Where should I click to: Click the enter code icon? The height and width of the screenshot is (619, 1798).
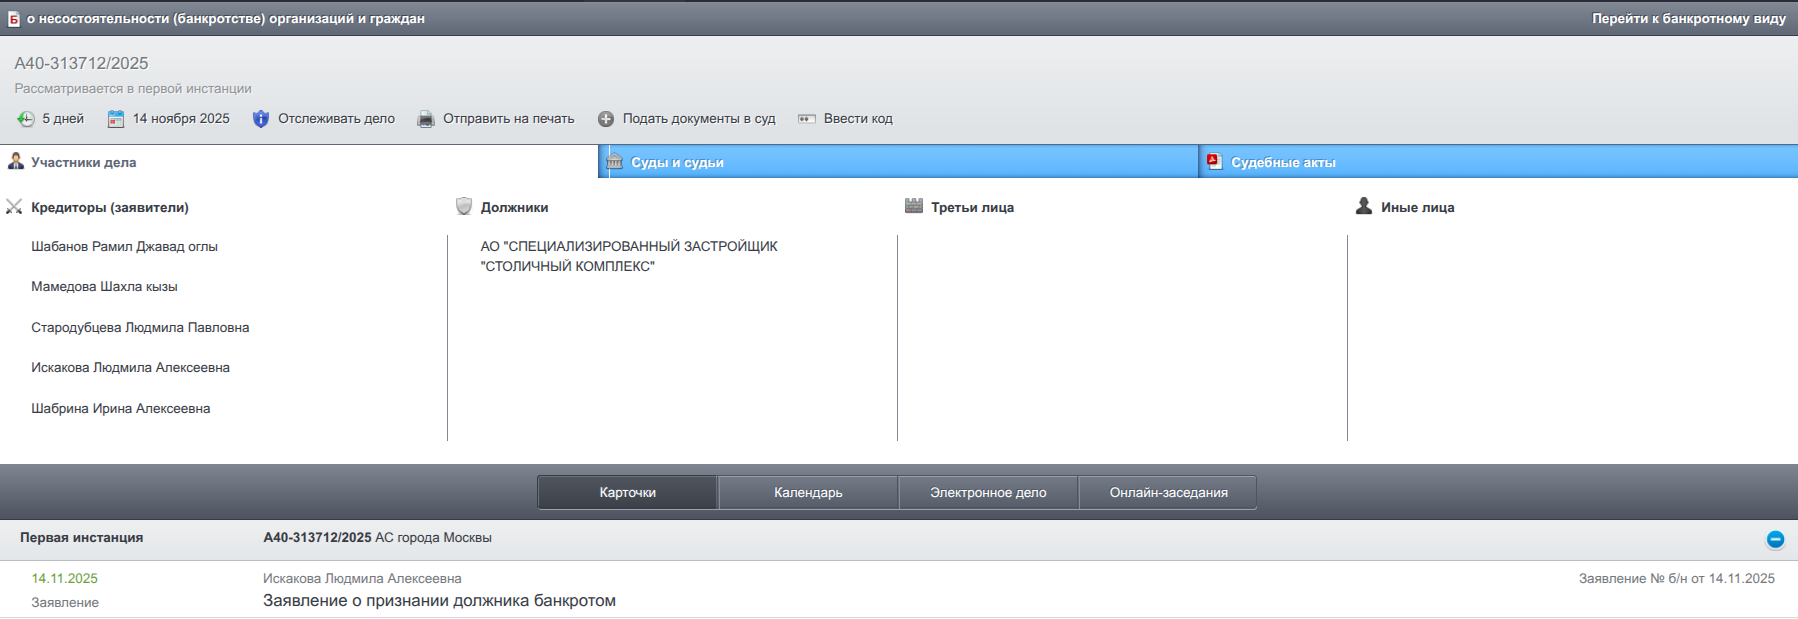807,119
